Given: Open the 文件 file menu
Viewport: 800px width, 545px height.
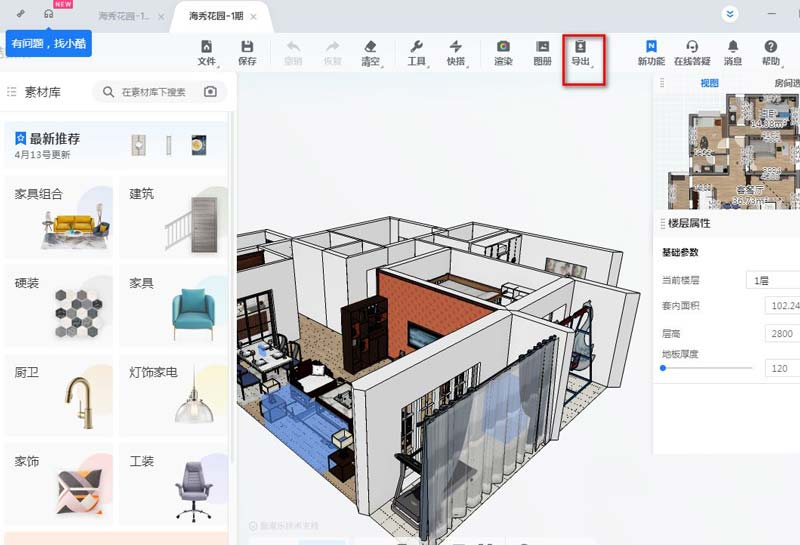Looking at the screenshot, I should (207, 53).
